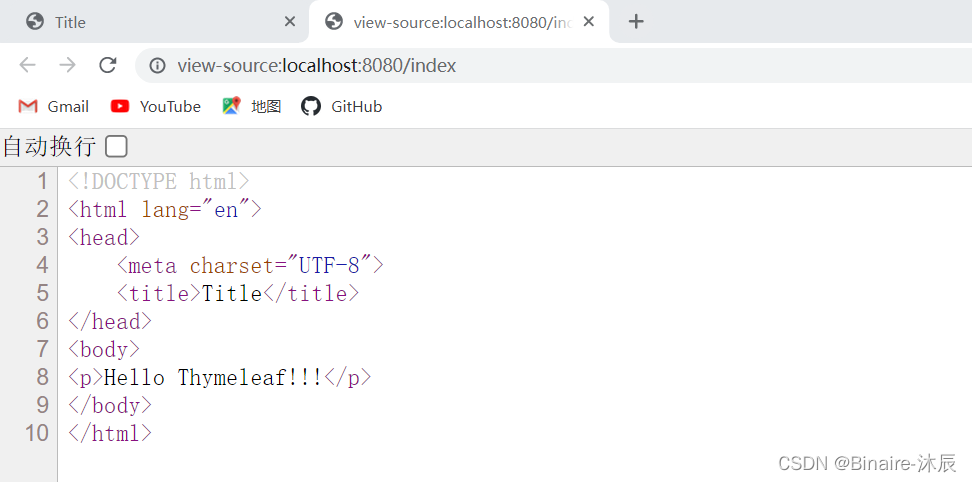Open a new browser tab
The width and height of the screenshot is (972, 482).
(636, 21)
